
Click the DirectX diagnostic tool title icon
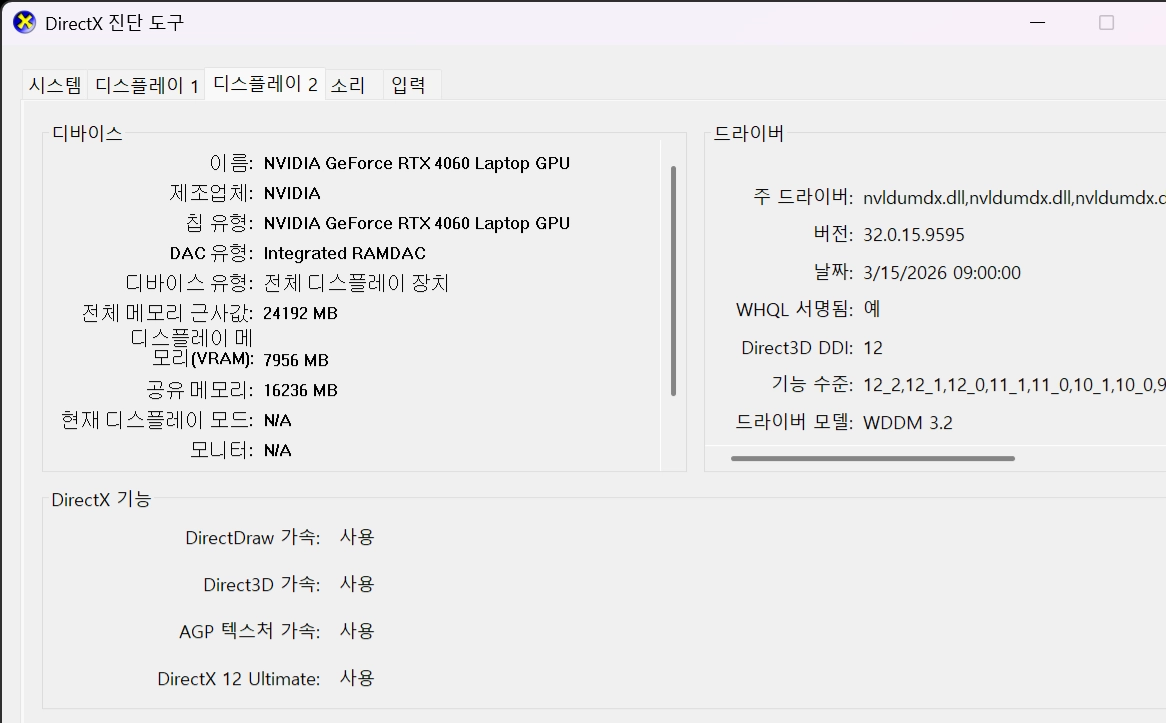tap(25, 23)
